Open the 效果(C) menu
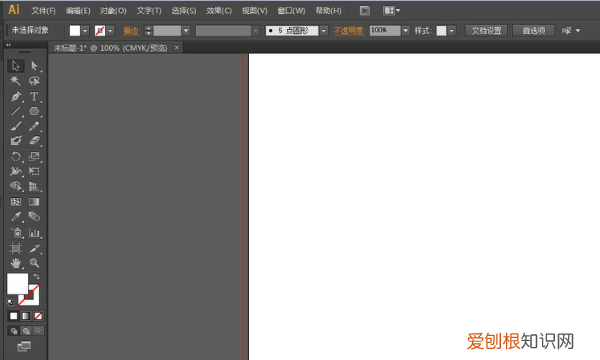 219,11
